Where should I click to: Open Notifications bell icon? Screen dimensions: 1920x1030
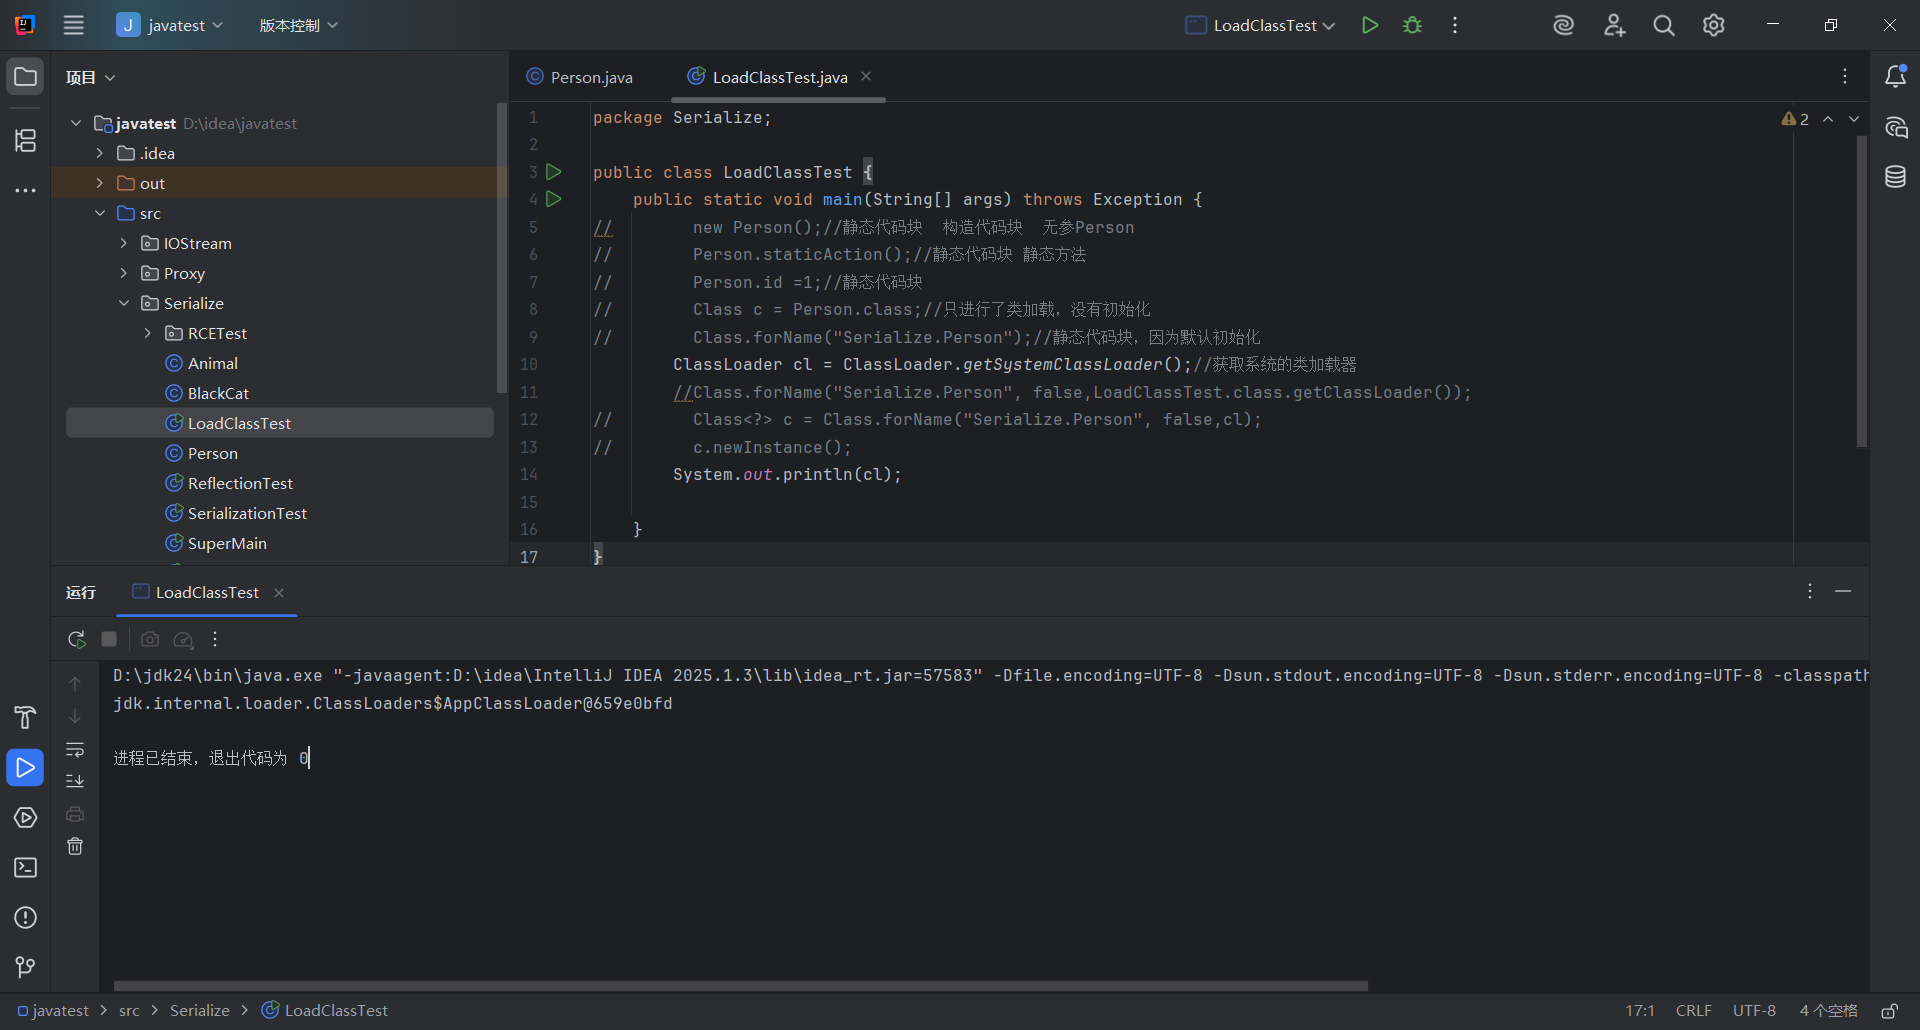(1895, 77)
